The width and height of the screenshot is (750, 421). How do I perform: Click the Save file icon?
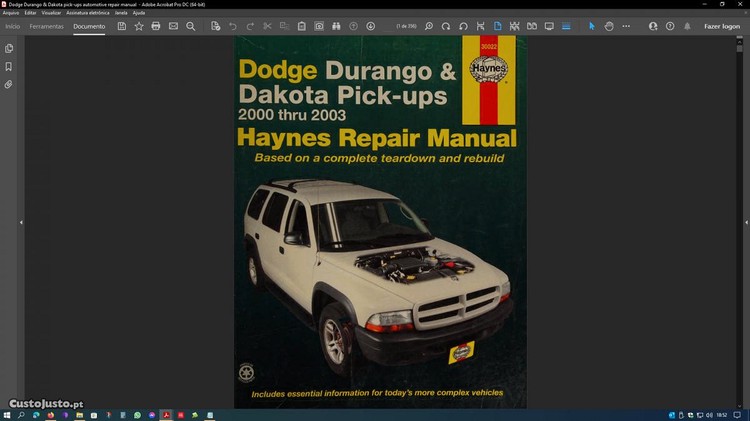click(x=122, y=26)
